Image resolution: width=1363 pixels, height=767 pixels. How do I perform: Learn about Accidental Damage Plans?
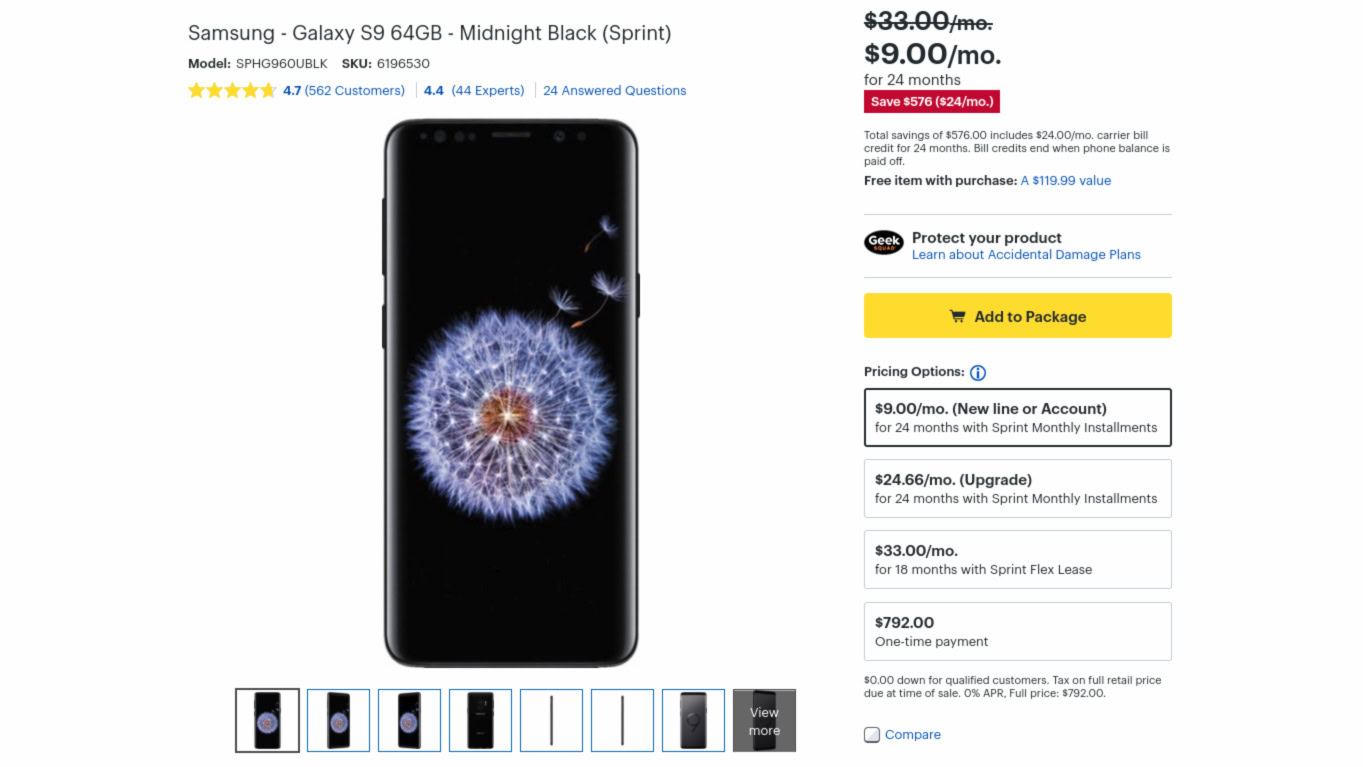(1026, 255)
